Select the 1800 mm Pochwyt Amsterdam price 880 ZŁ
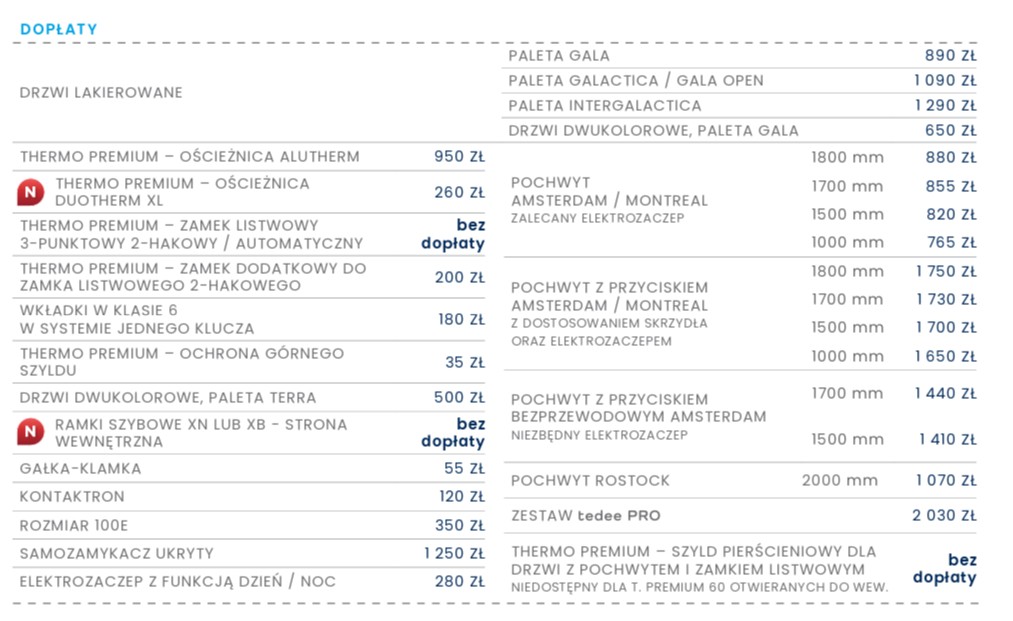1013x621 pixels. click(950, 158)
